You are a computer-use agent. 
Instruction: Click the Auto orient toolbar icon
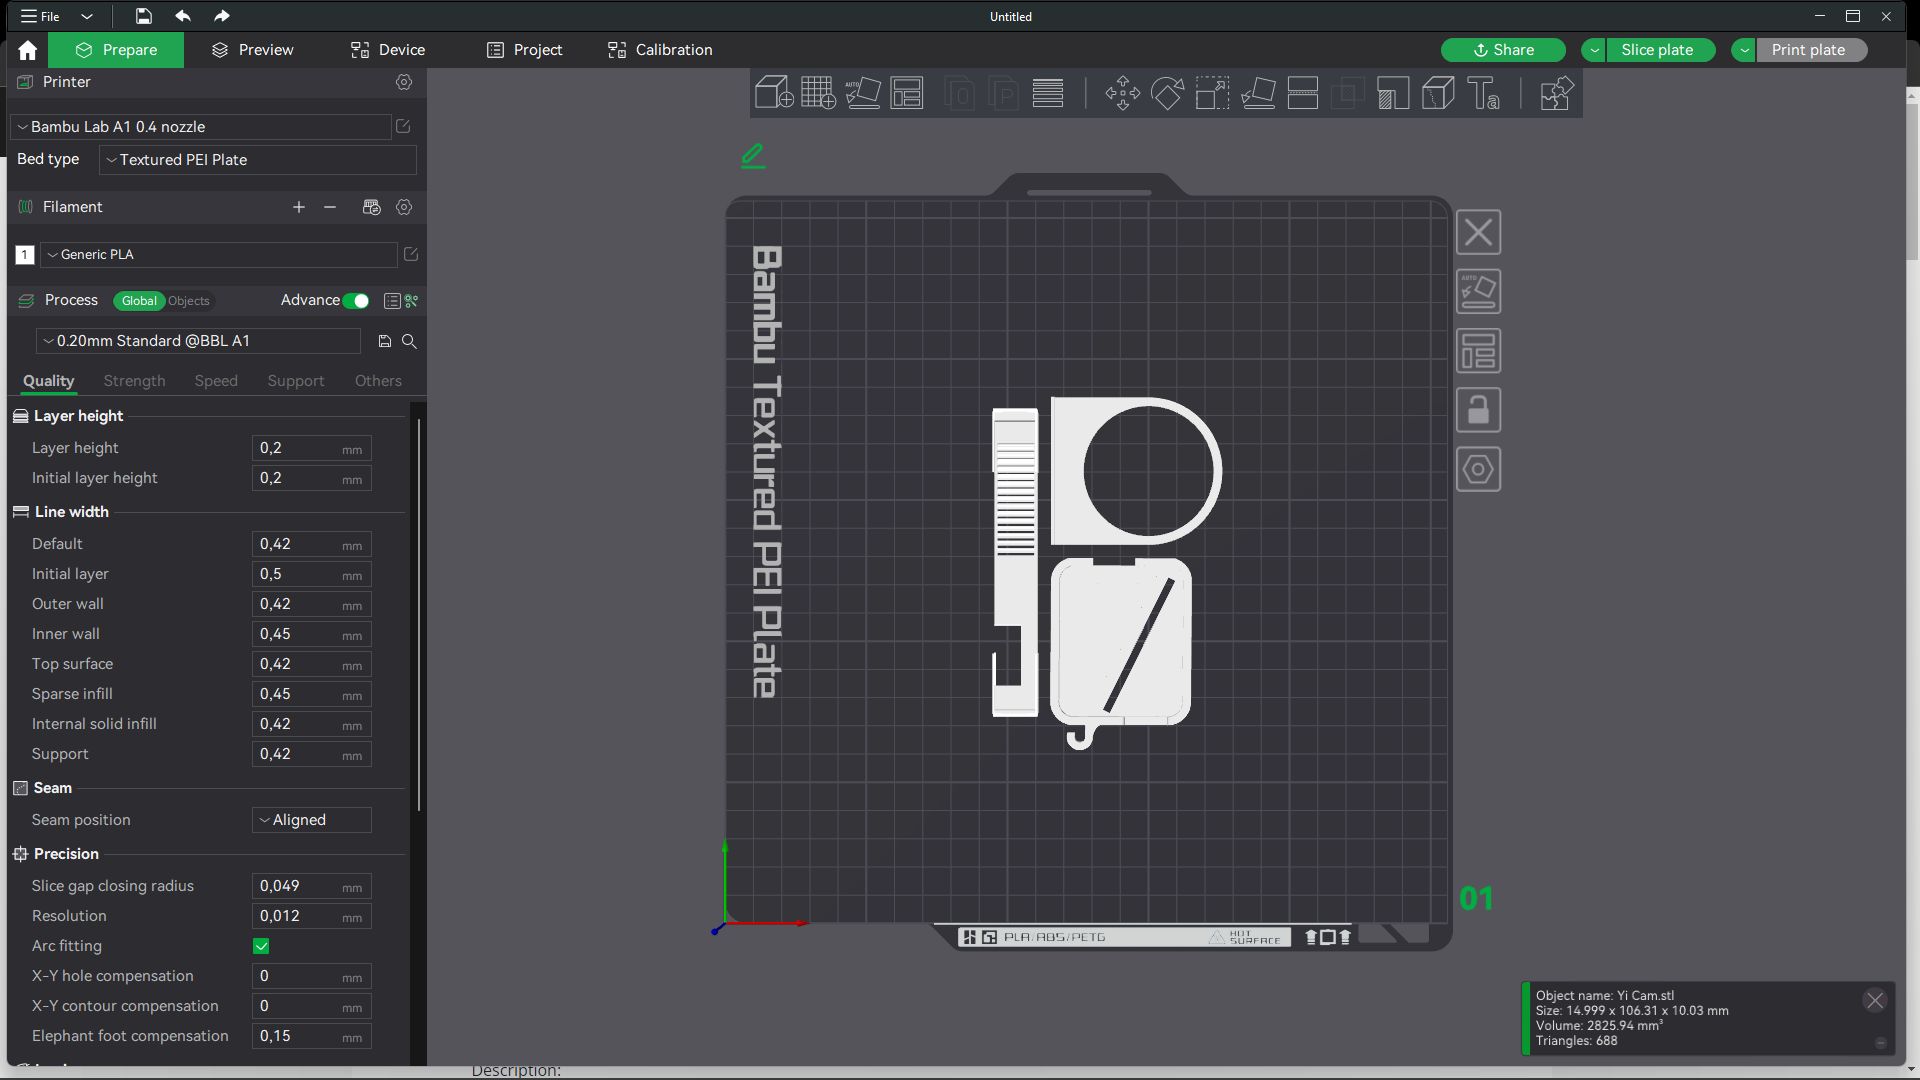click(x=863, y=93)
